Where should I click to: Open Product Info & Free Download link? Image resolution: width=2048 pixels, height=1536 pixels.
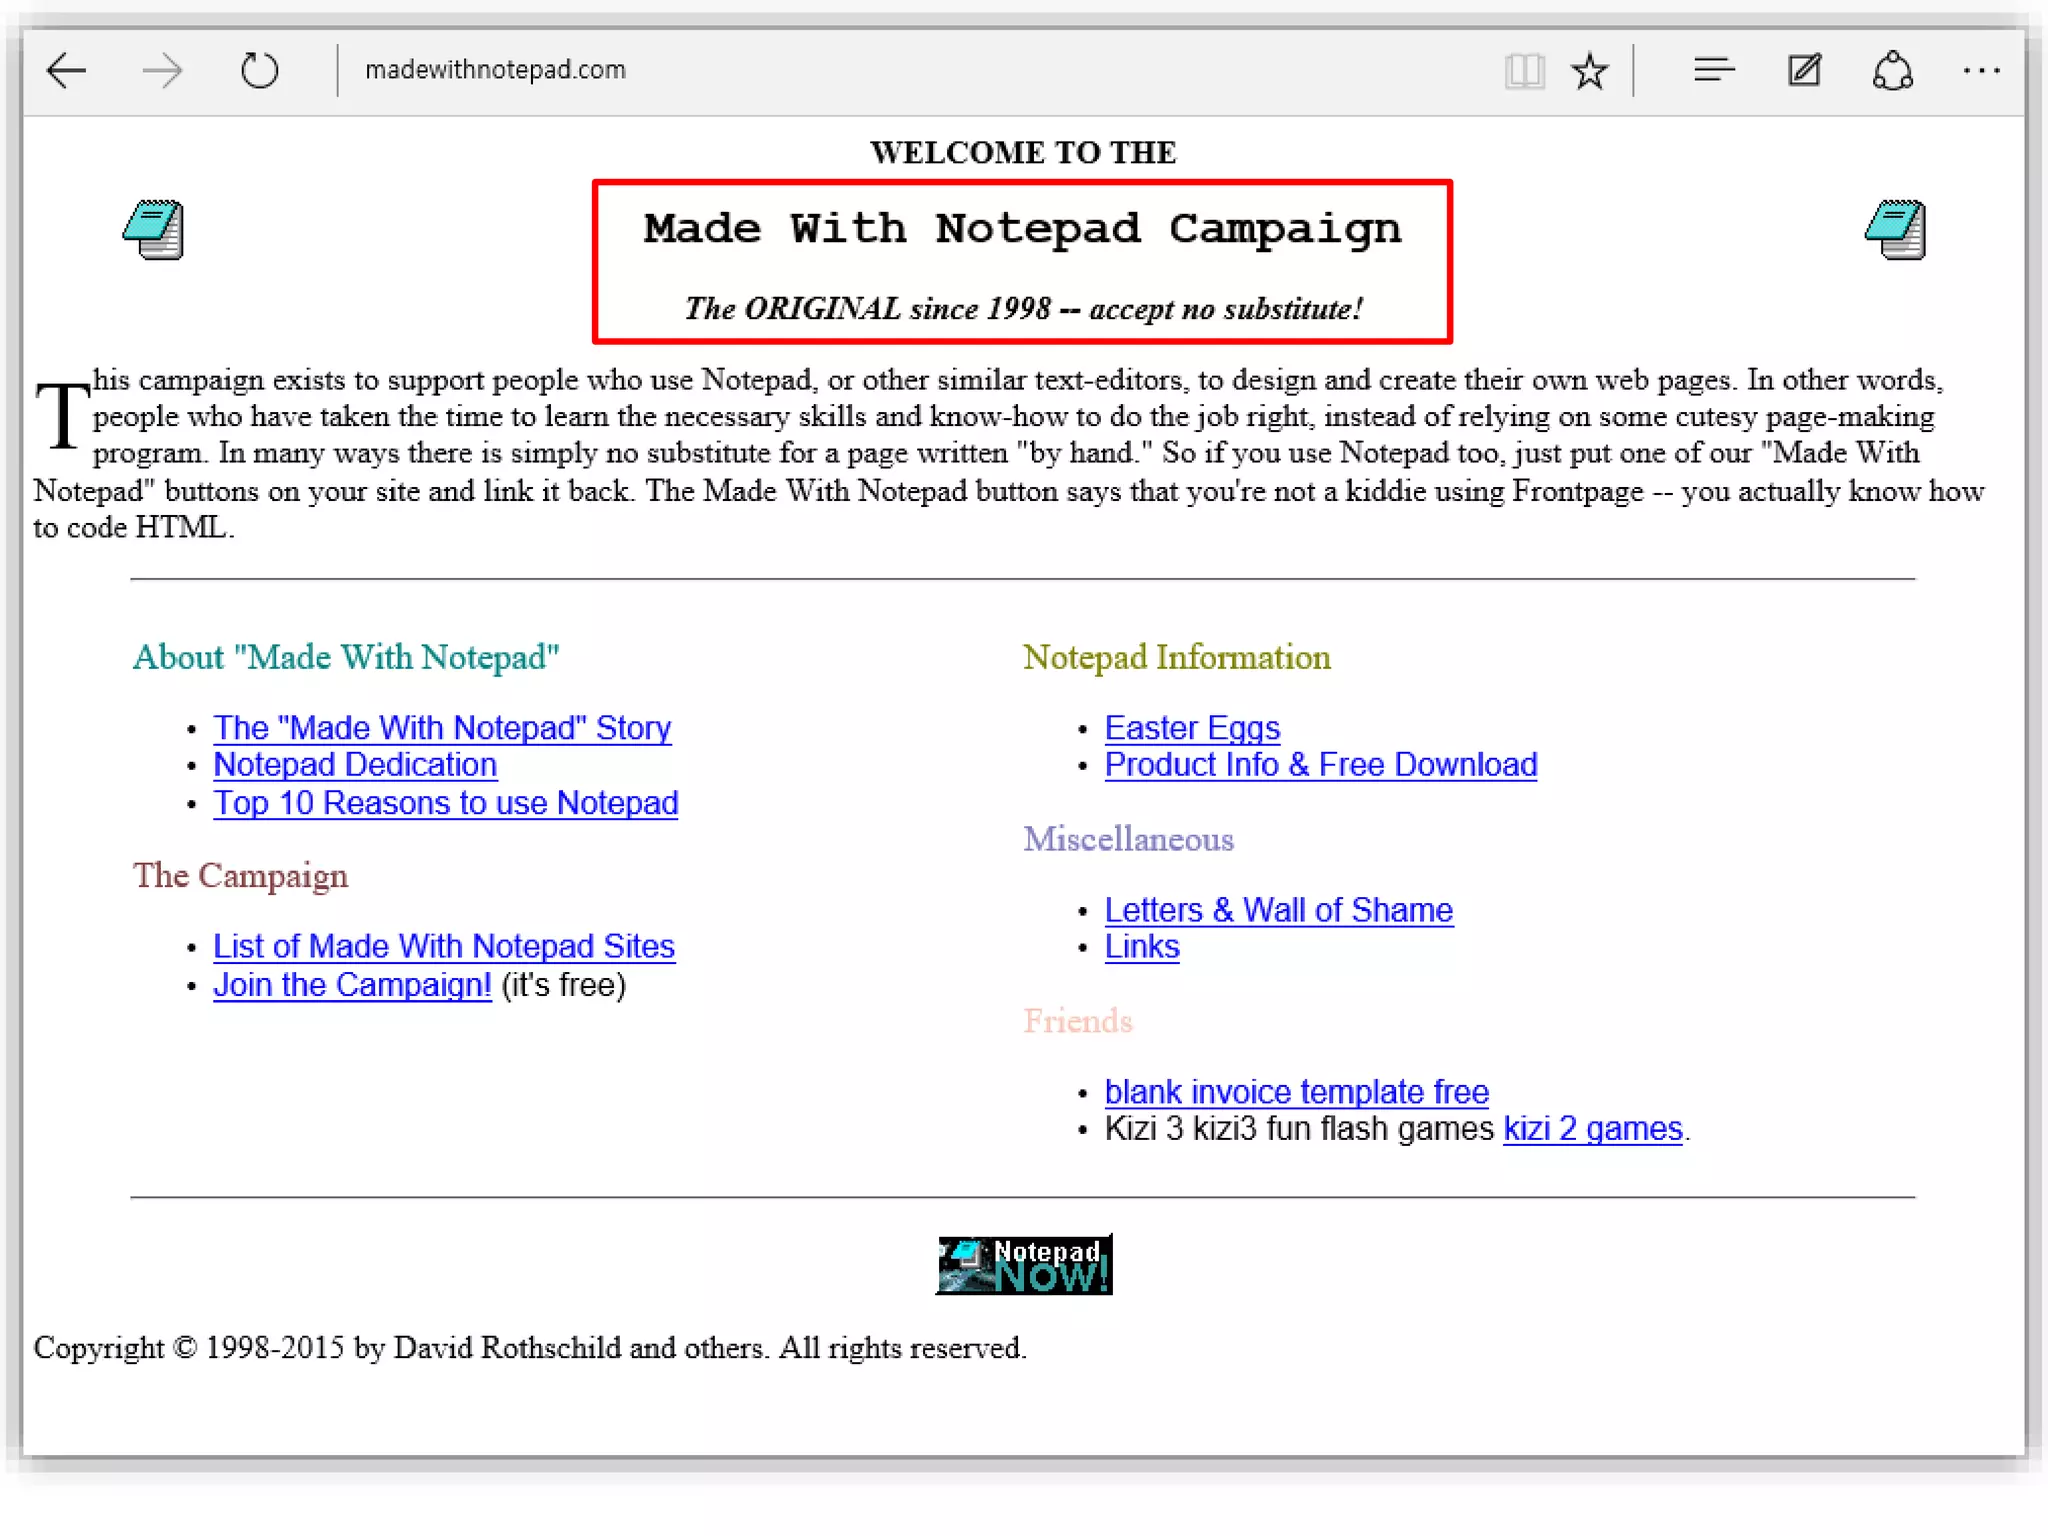(1320, 765)
